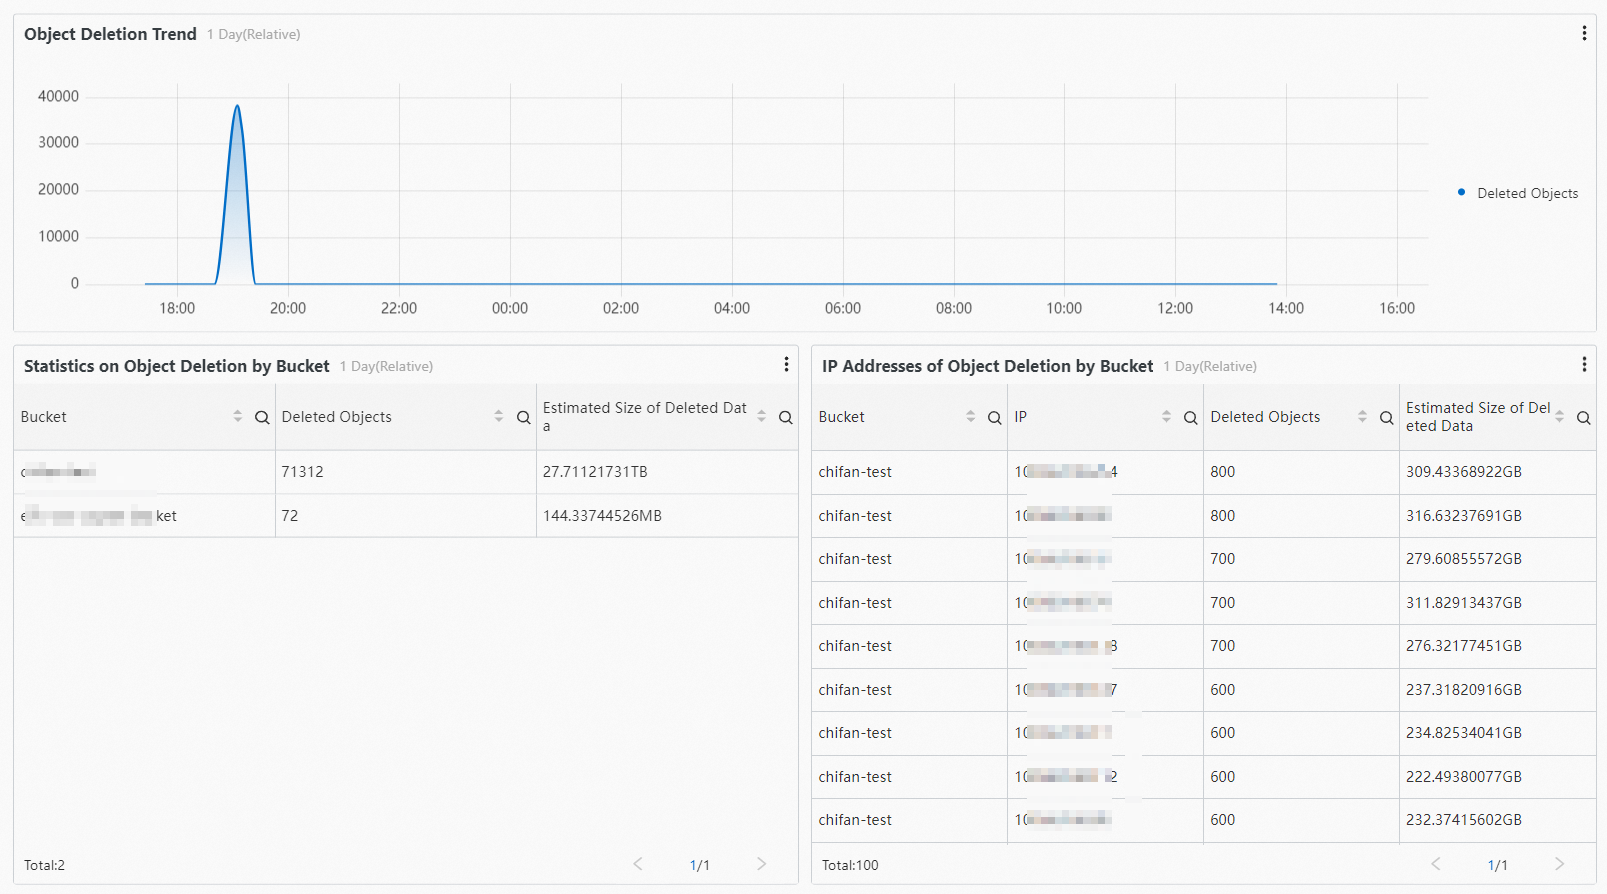The width and height of the screenshot is (1607, 894).
Task: Go to previous page in Statistics table
Action: (638, 864)
